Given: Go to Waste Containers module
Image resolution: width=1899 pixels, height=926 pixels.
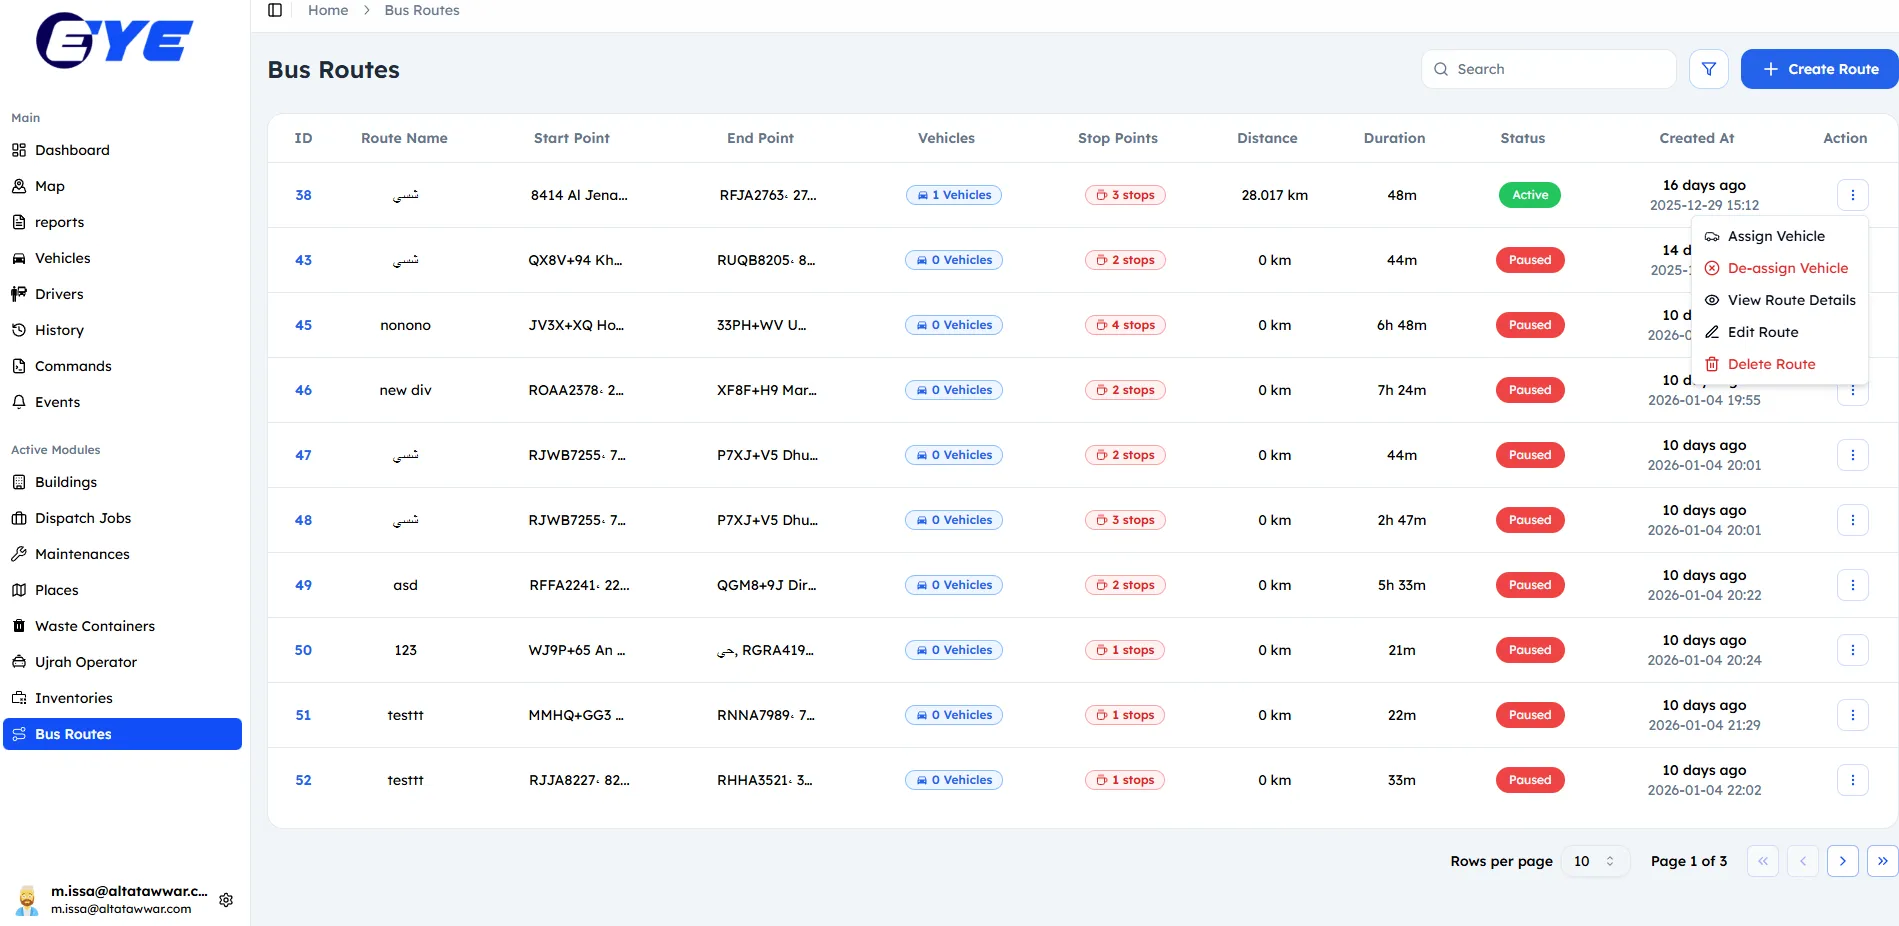Looking at the screenshot, I should coord(95,626).
